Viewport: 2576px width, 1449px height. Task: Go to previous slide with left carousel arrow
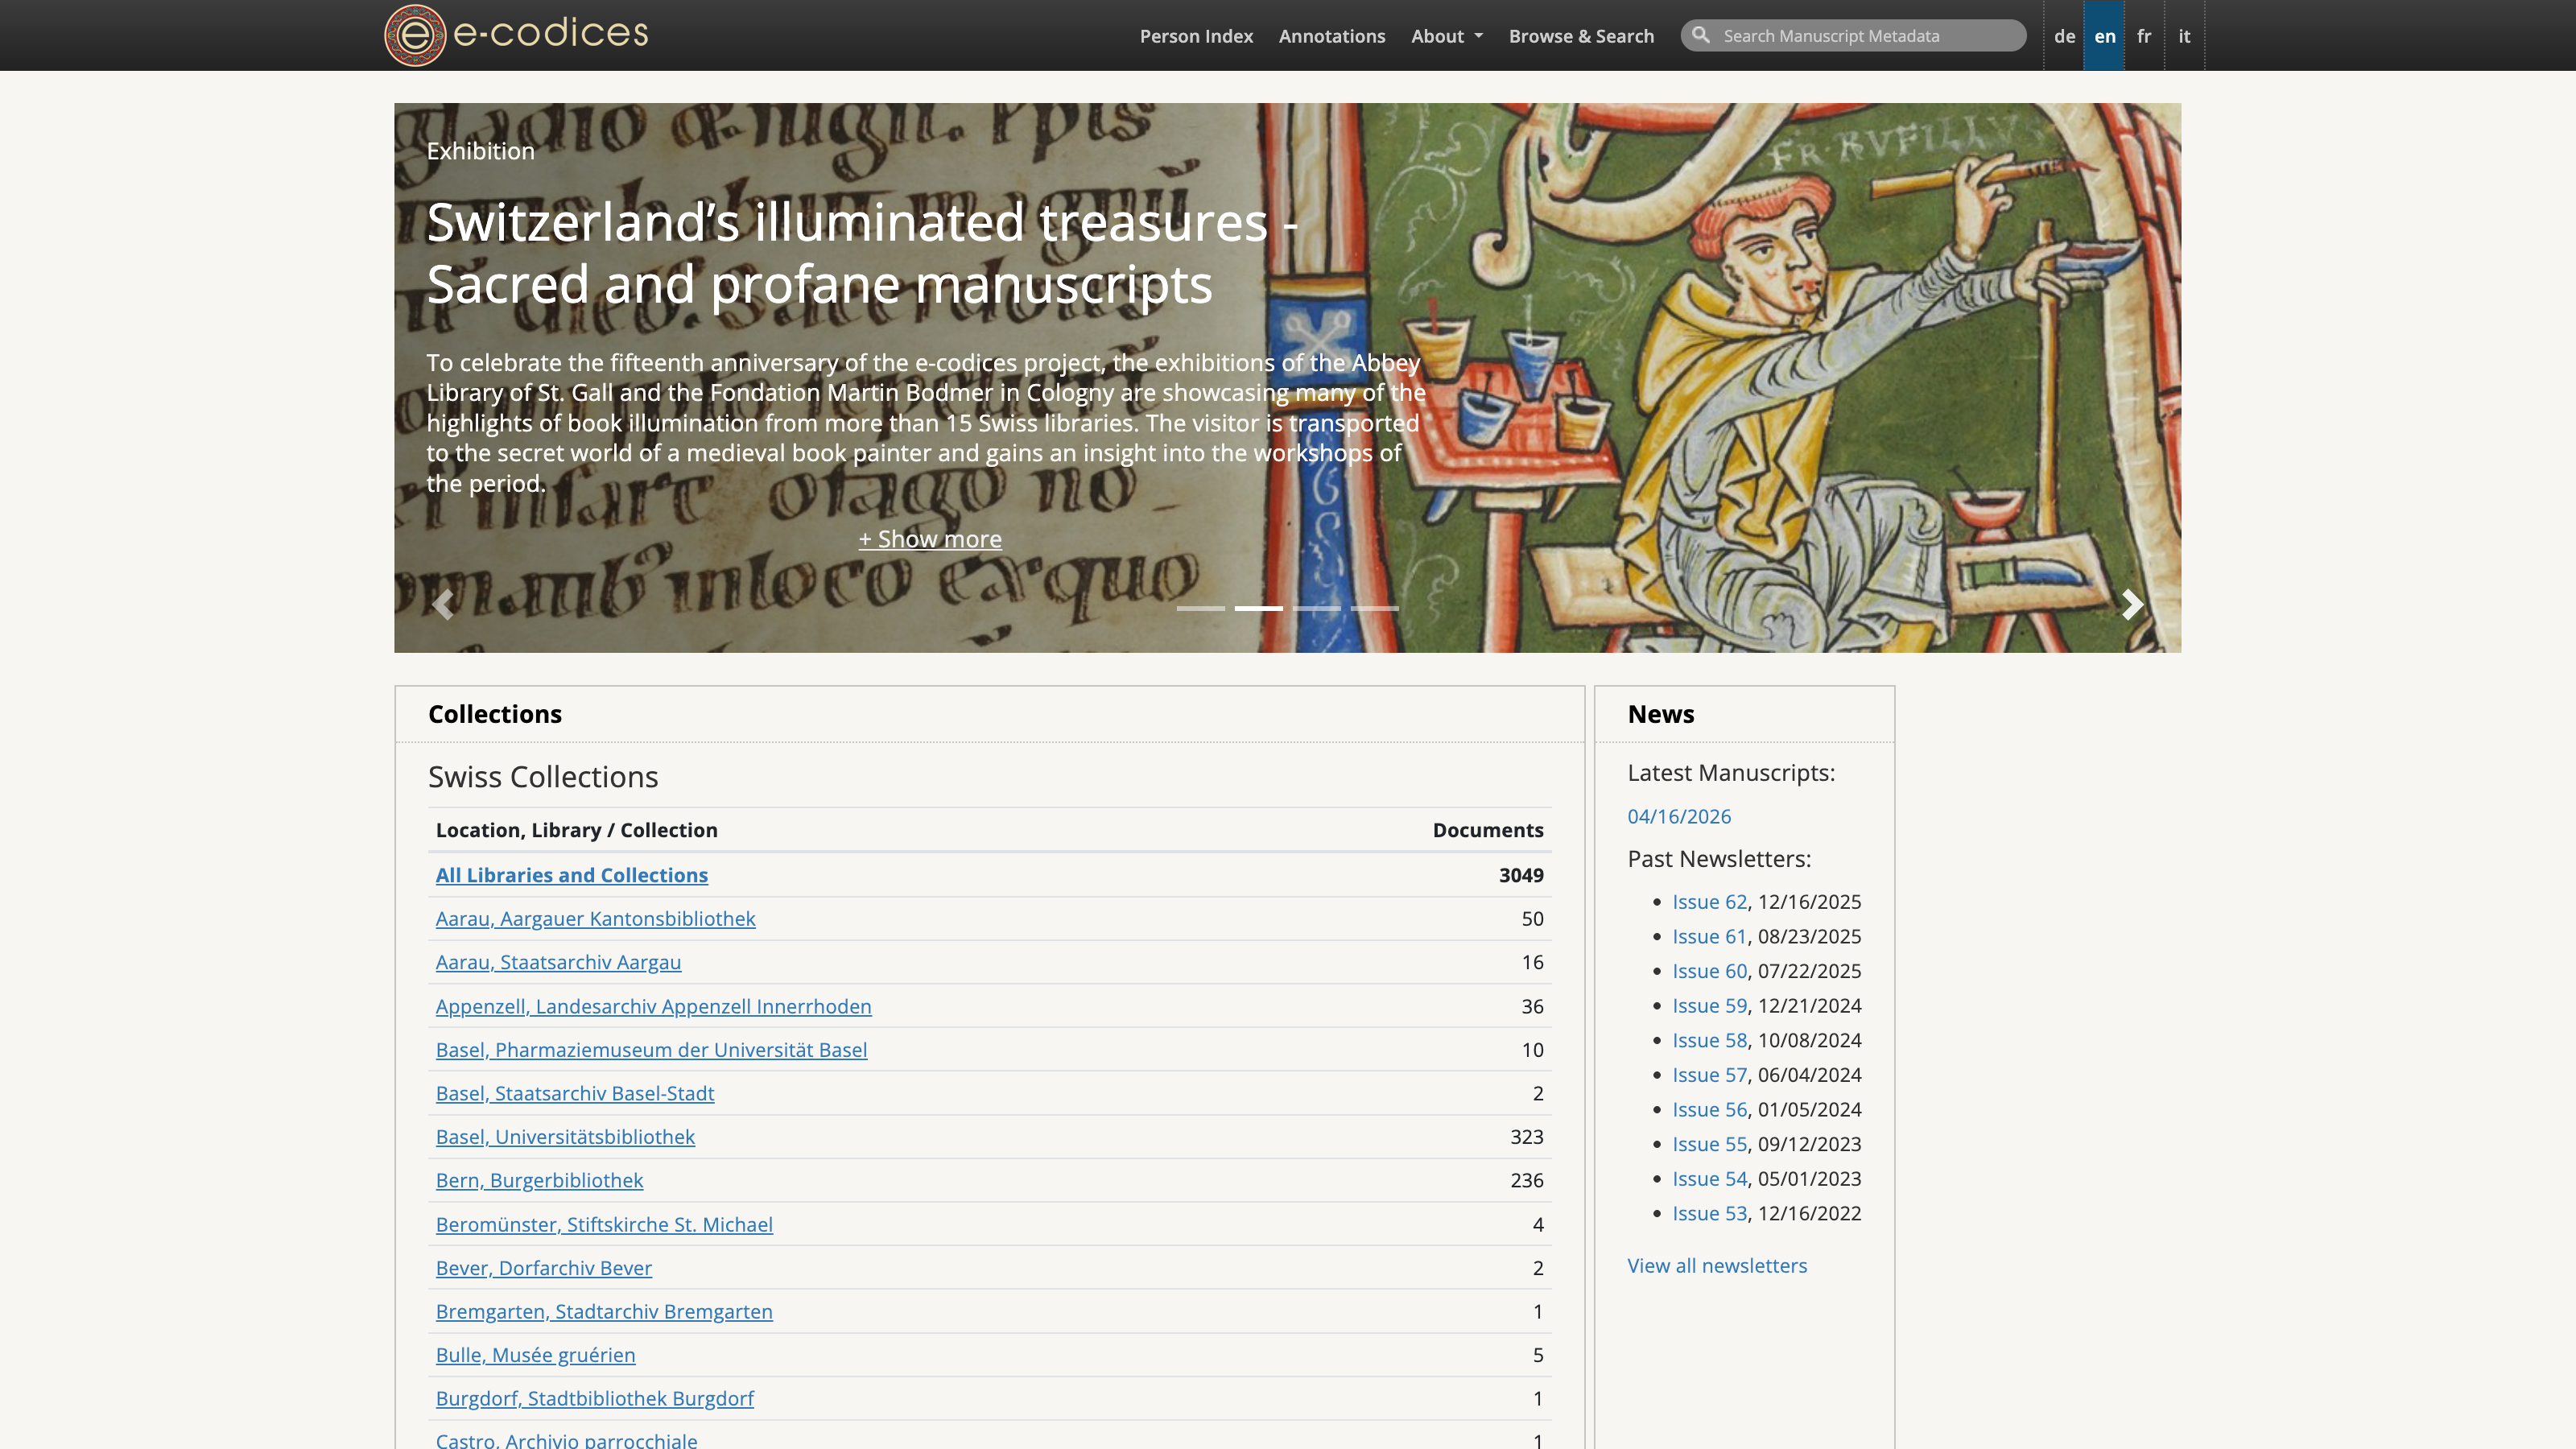coord(443,605)
